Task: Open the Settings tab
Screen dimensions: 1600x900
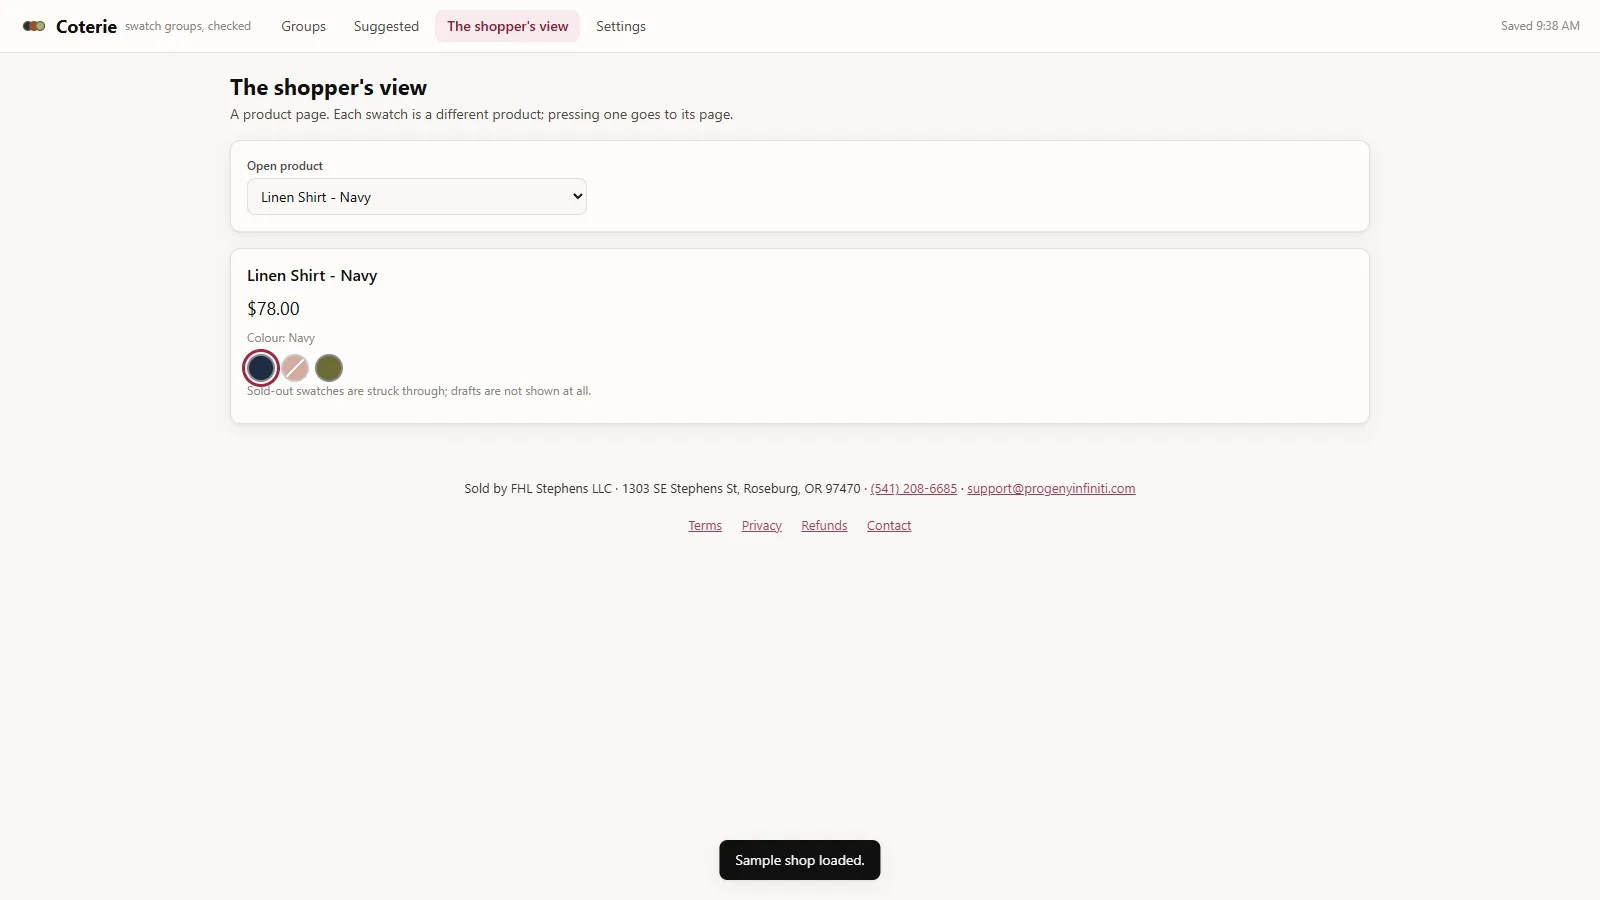Action: pos(621,26)
